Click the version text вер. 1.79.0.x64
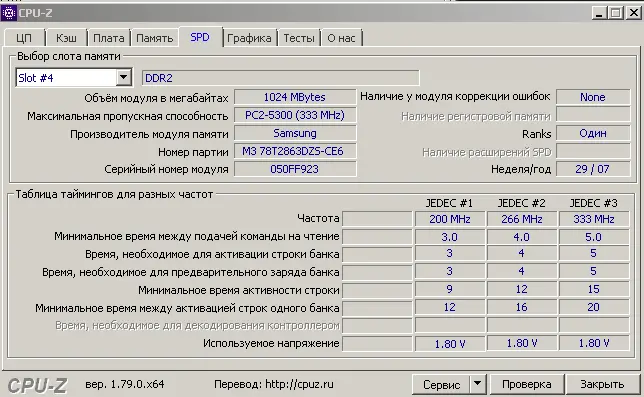 [x=125, y=384]
